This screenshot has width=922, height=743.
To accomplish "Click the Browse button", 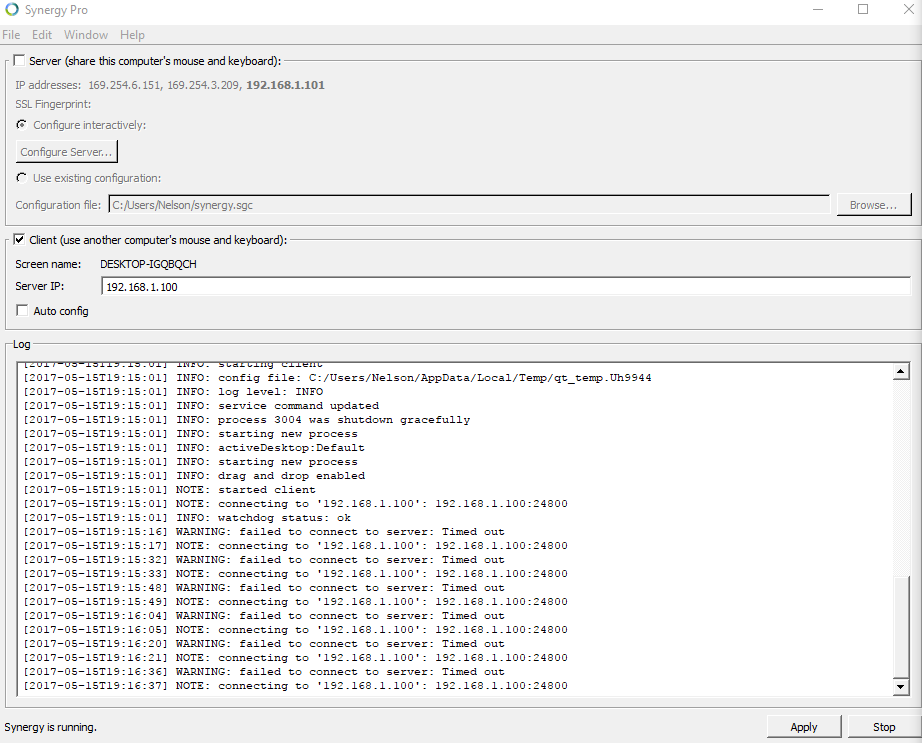I will point(873,205).
